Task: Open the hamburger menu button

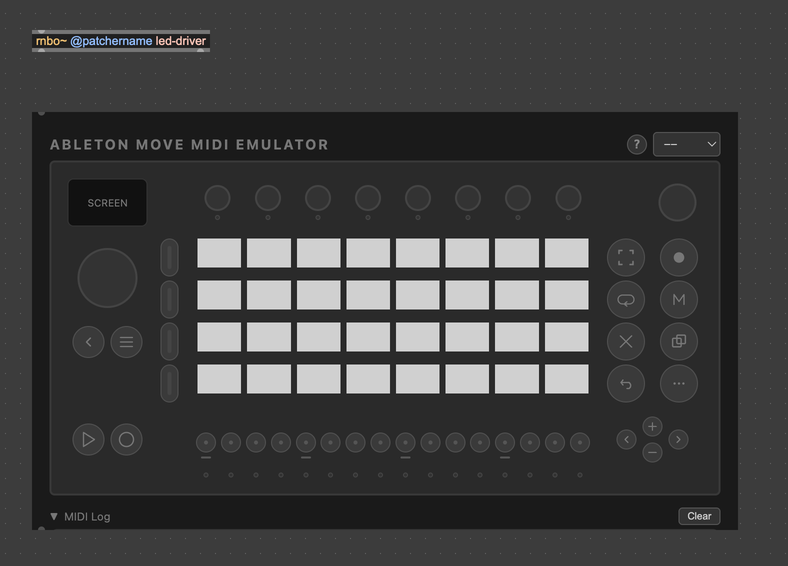Action: coord(126,342)
